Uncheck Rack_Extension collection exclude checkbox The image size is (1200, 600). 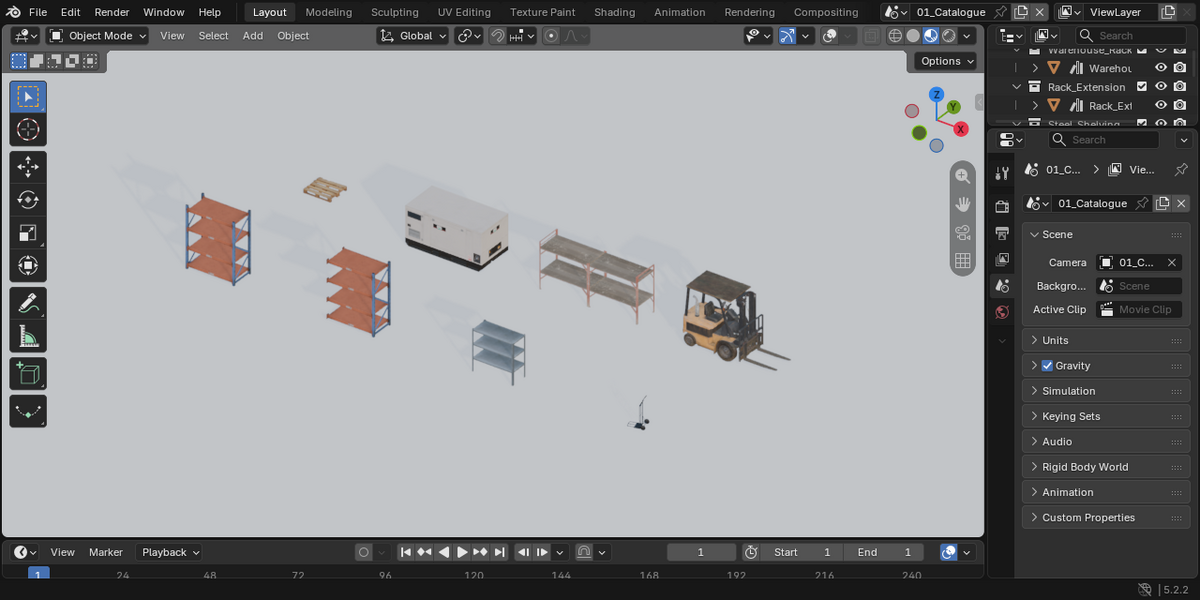pos(1142,87)
